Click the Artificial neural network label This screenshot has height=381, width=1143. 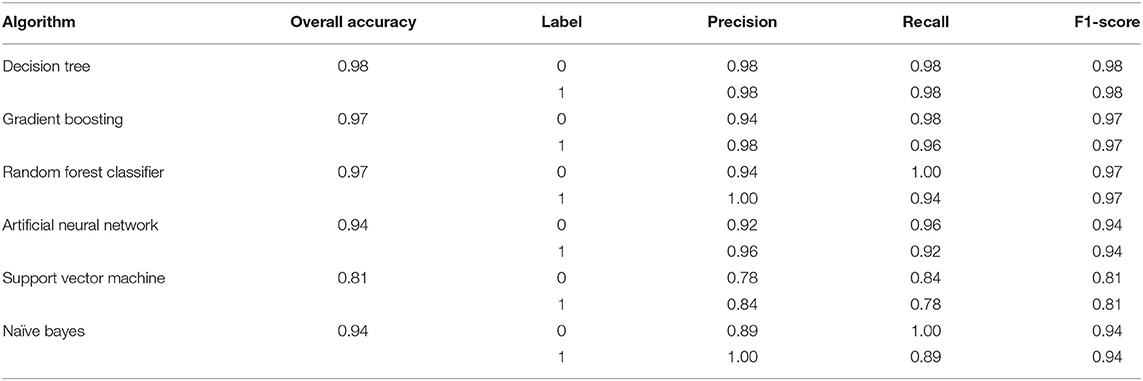click(x=70, y=225)
